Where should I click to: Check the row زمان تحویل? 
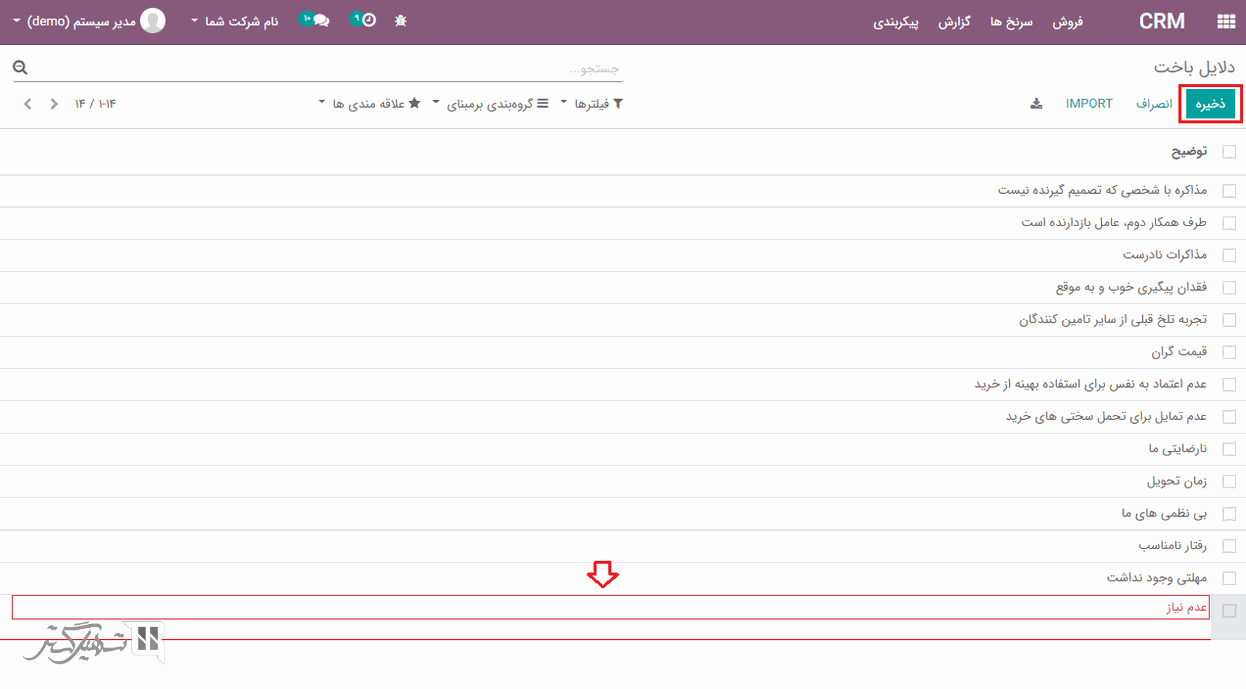point(1229,482)
